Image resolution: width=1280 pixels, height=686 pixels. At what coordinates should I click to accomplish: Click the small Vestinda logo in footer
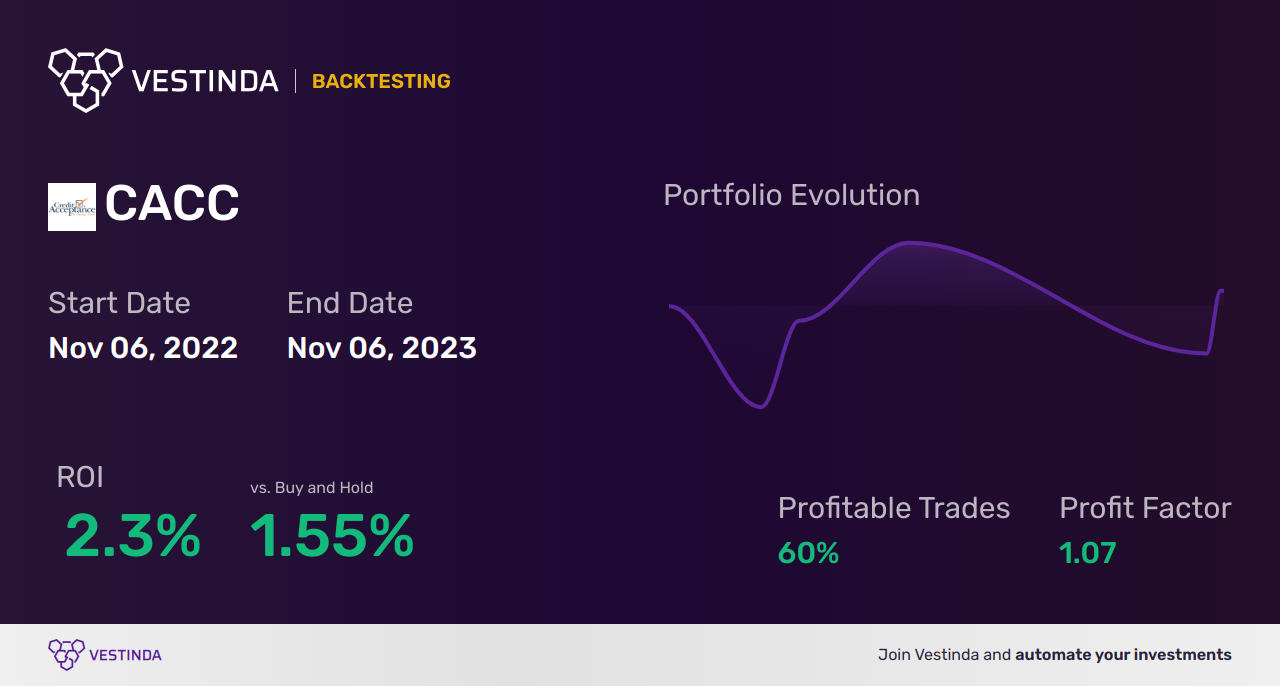coord(65,655)
